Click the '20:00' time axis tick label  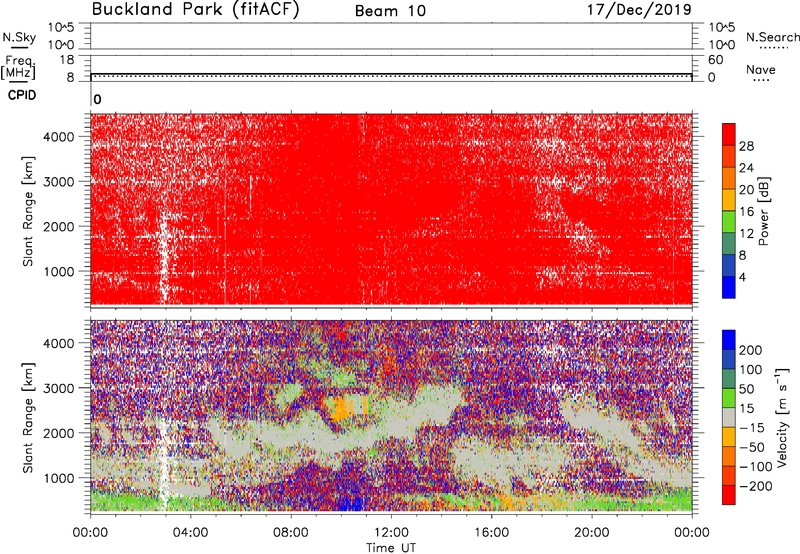592,533
